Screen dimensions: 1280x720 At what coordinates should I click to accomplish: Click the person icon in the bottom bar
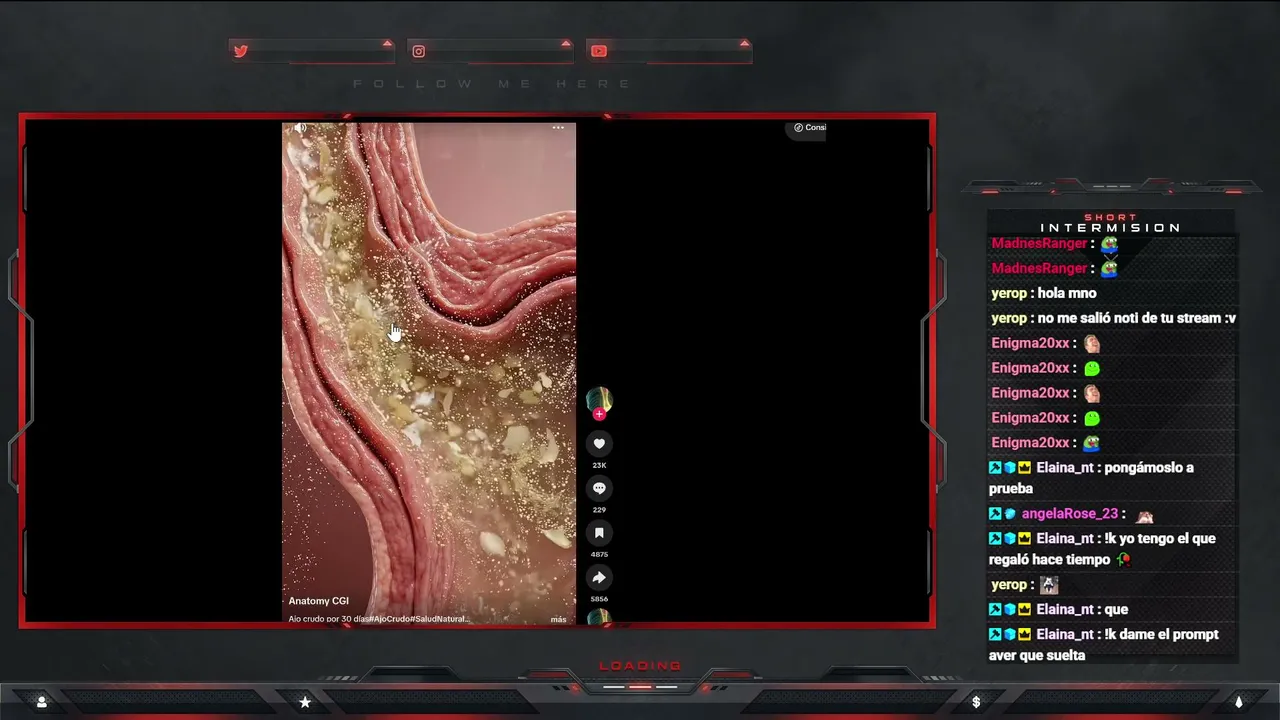click(x=41, y=702)
